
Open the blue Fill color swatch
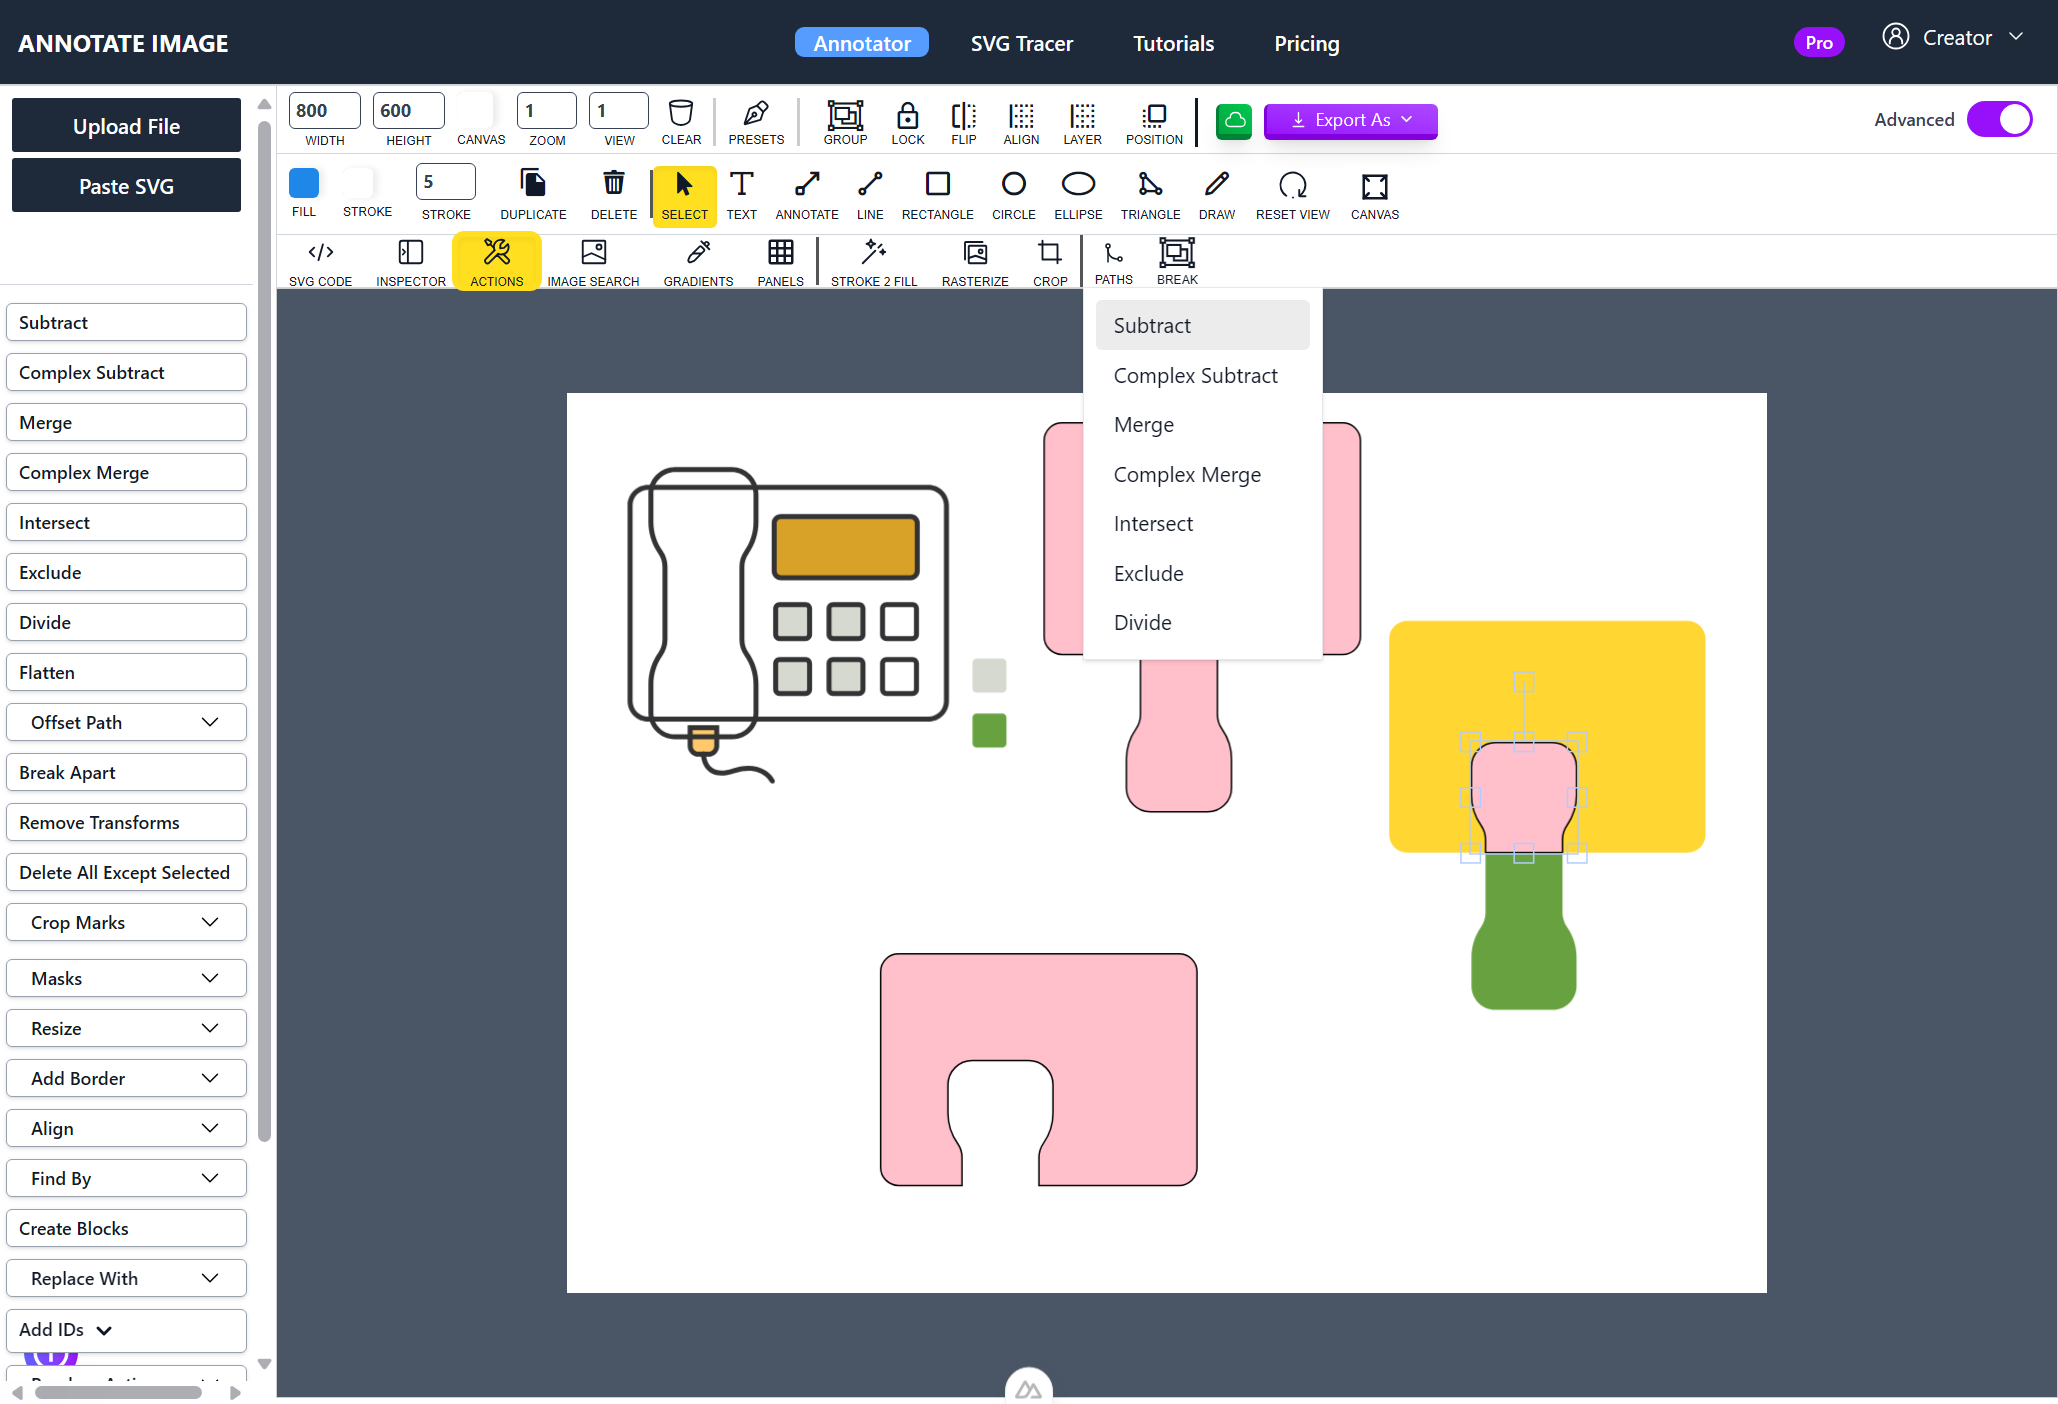pyautogui.click(x=304, y=183)
